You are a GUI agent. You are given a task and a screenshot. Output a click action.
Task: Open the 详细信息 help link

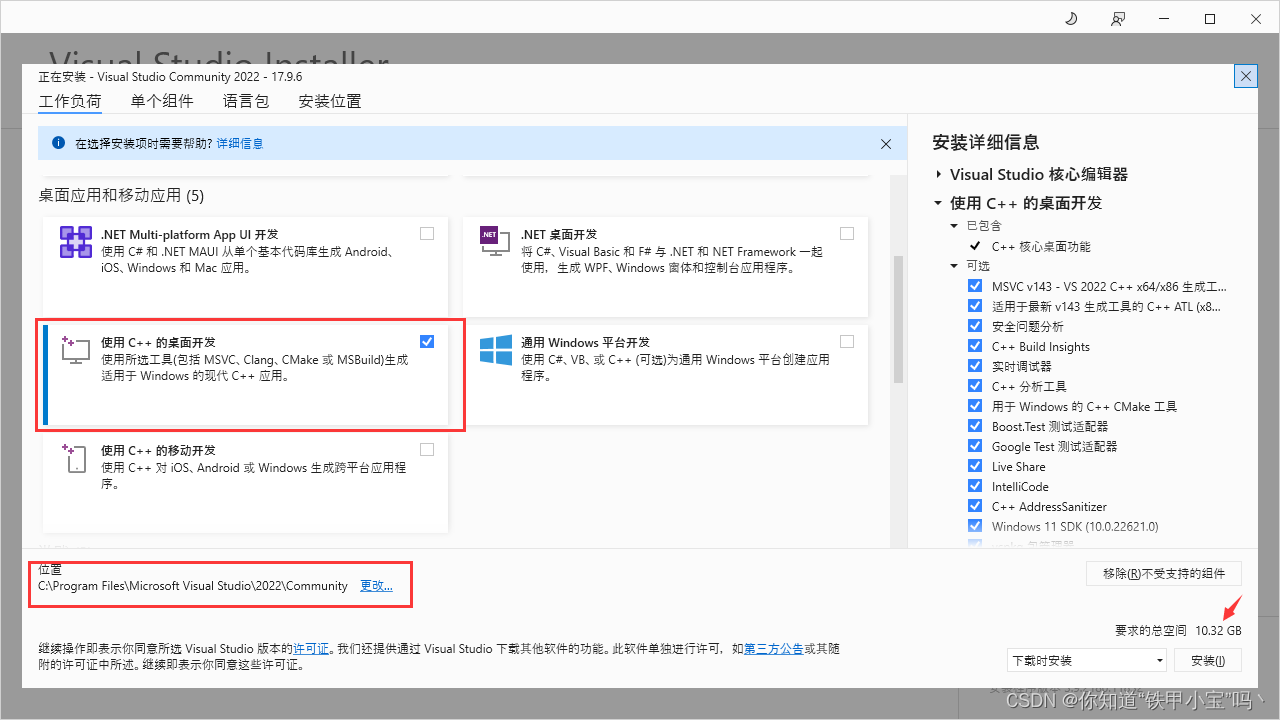(240, 144)
